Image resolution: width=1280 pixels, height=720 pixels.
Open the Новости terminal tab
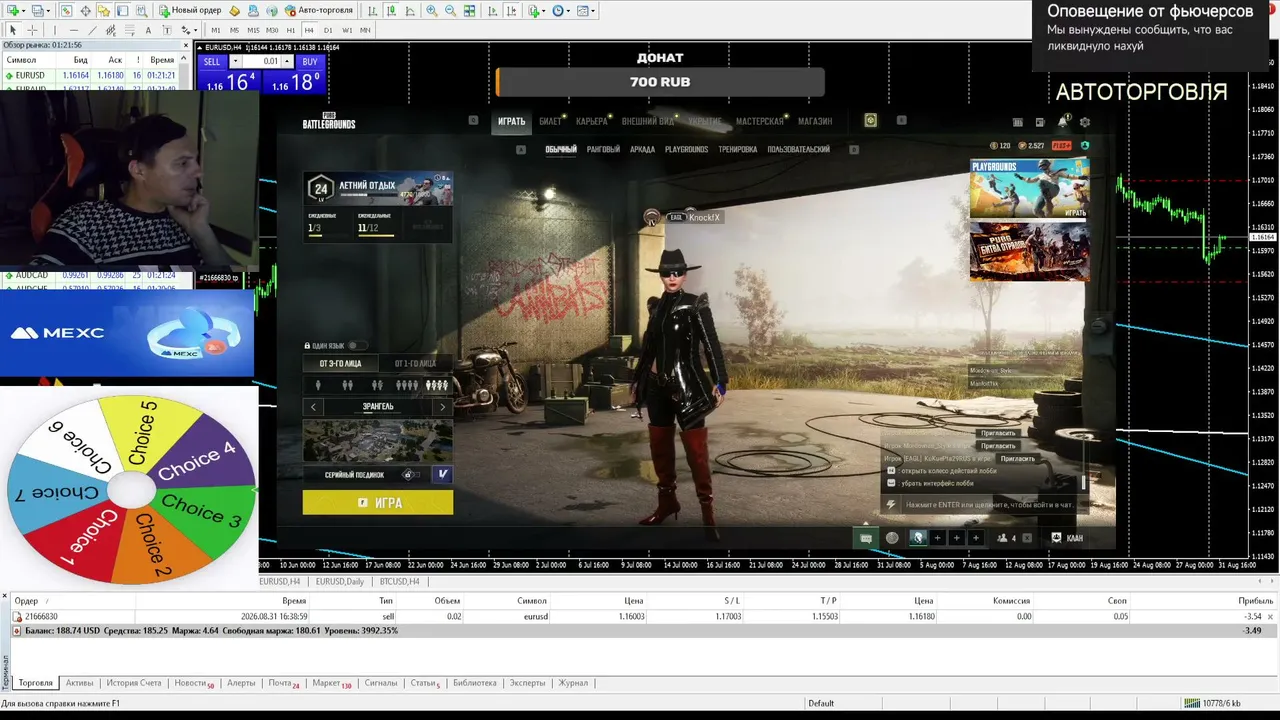point(193,683)
